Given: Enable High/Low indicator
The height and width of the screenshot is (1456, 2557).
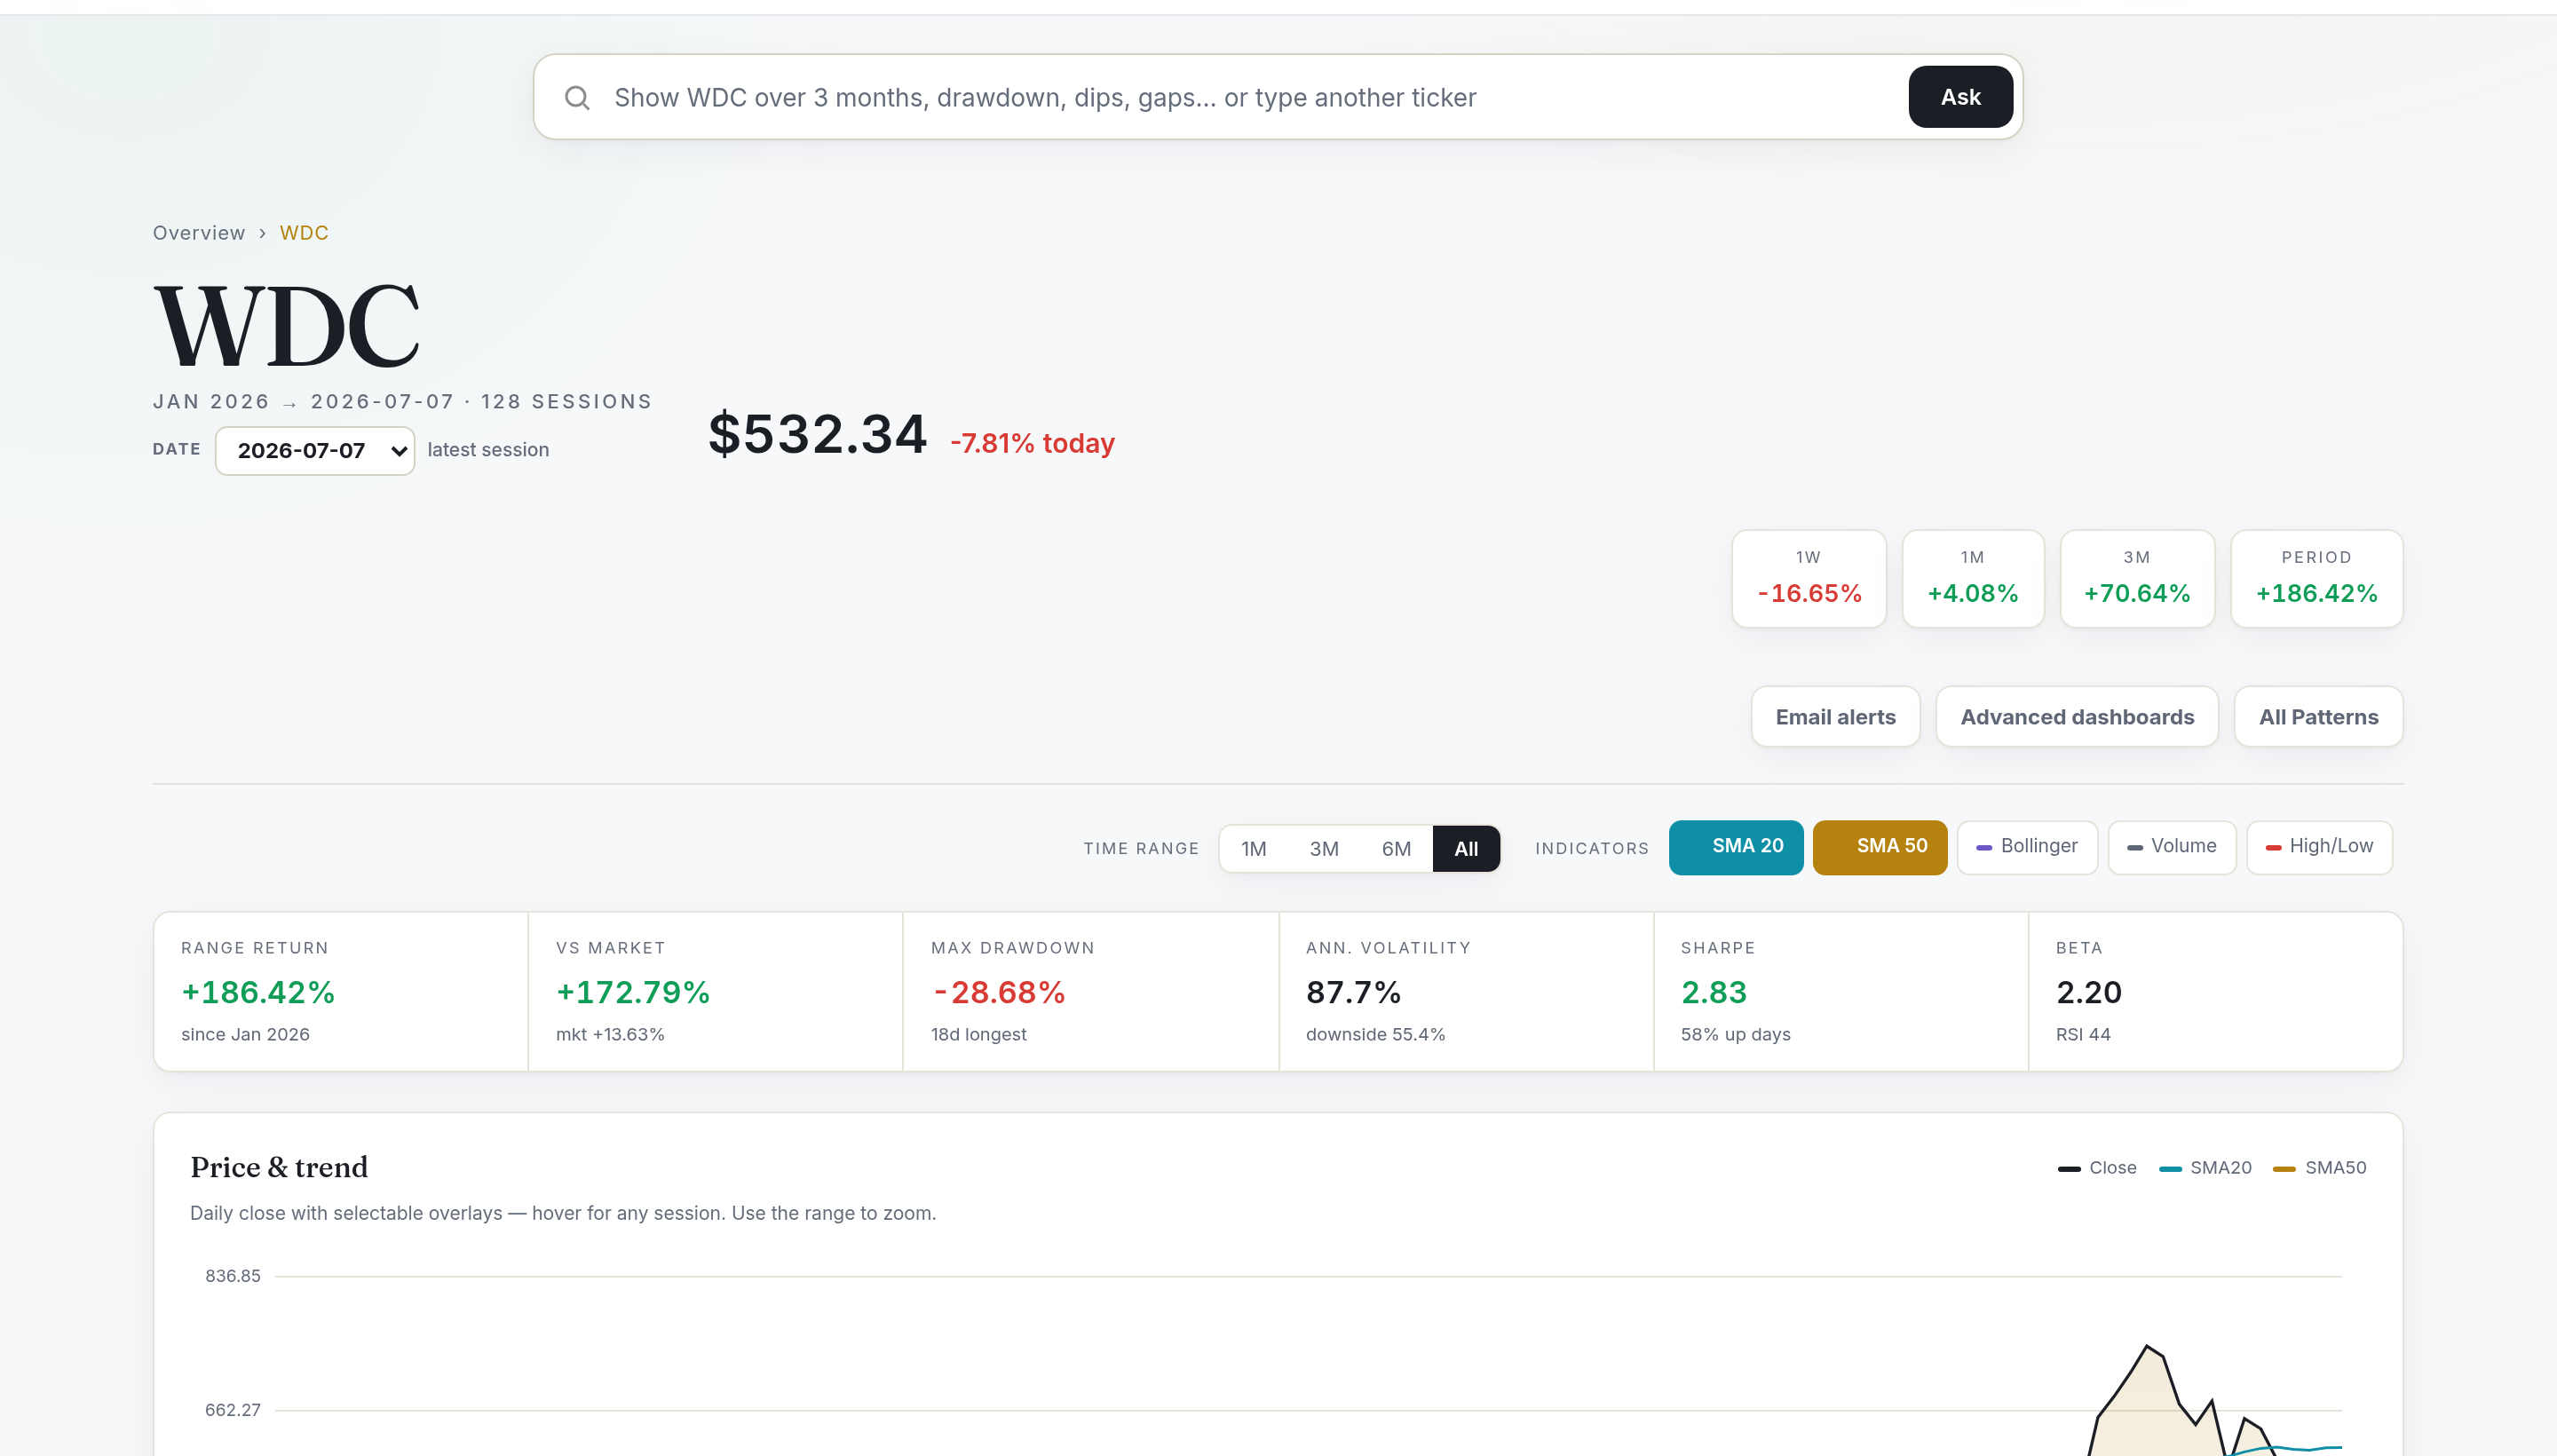Looking at the screenshot, I should tap(2319, 847).
